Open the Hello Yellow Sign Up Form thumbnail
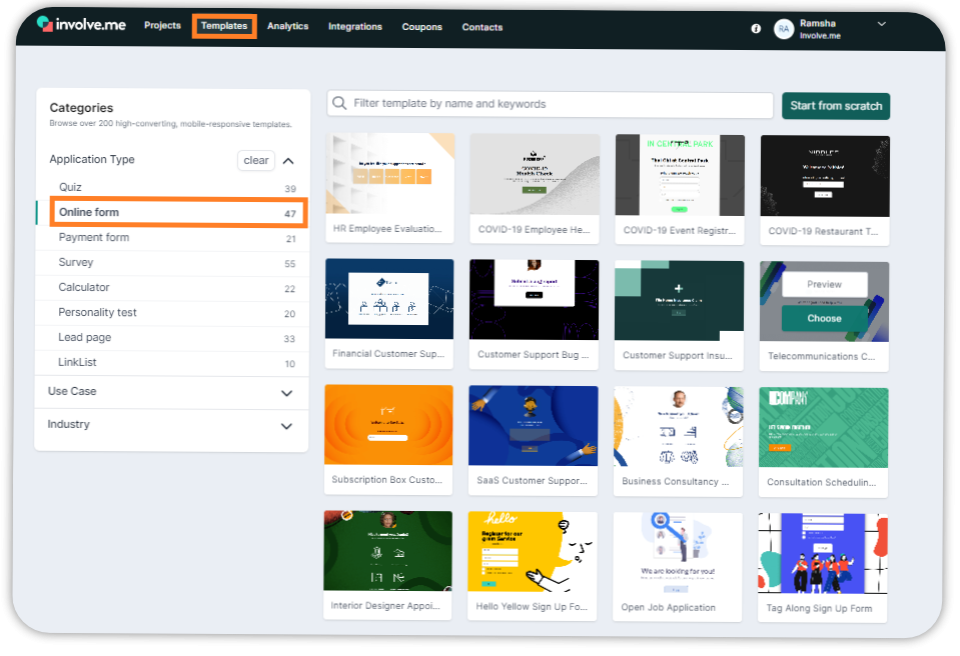The height and width of the screenshot is (656, 960). (x=532, y=550)
